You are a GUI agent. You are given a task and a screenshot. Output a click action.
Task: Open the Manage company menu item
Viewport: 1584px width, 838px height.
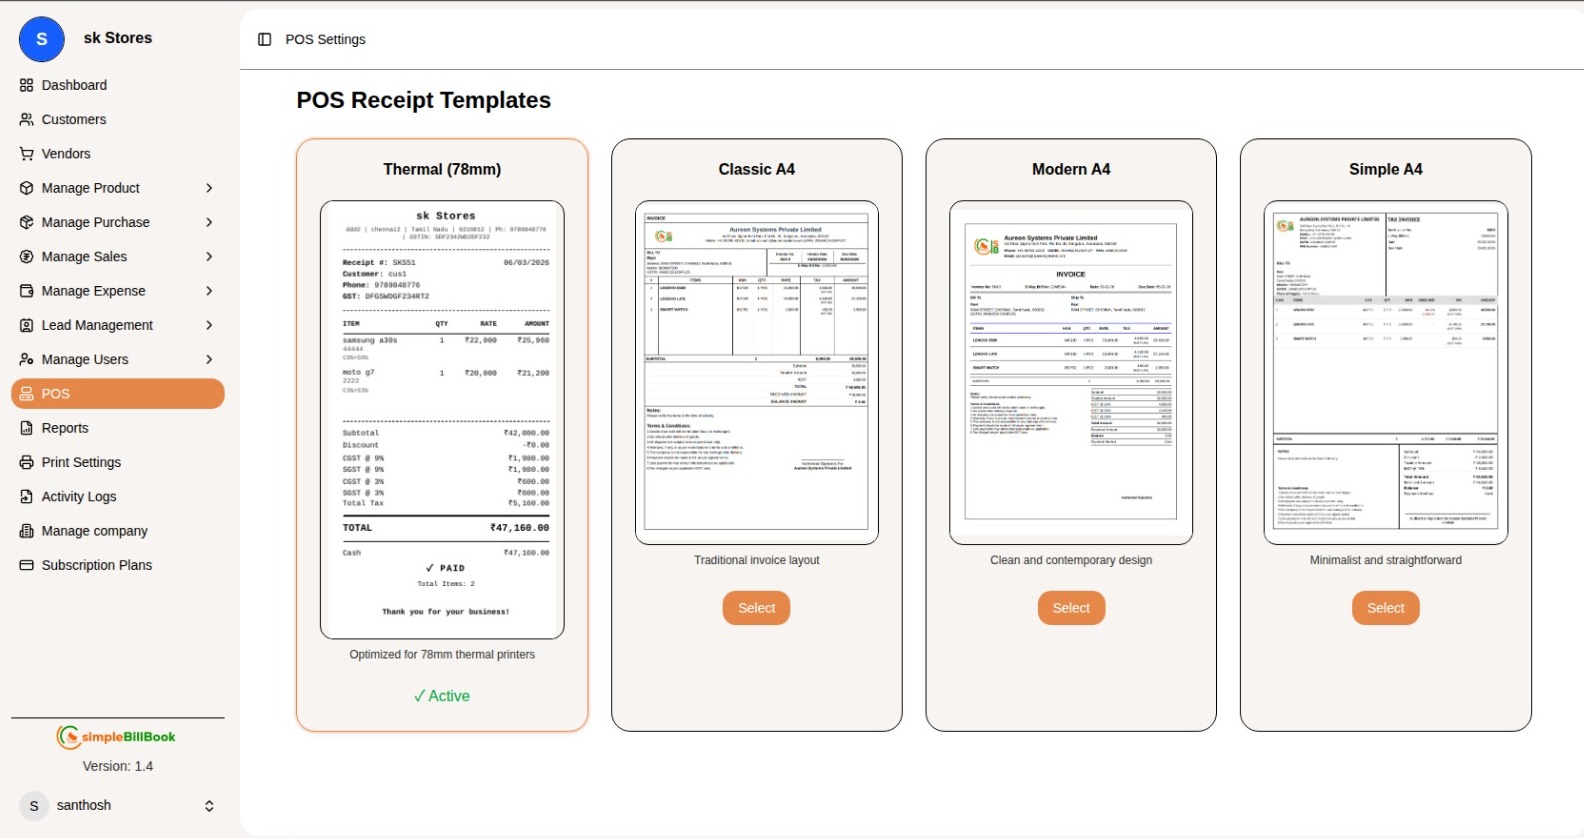[95, 531]
